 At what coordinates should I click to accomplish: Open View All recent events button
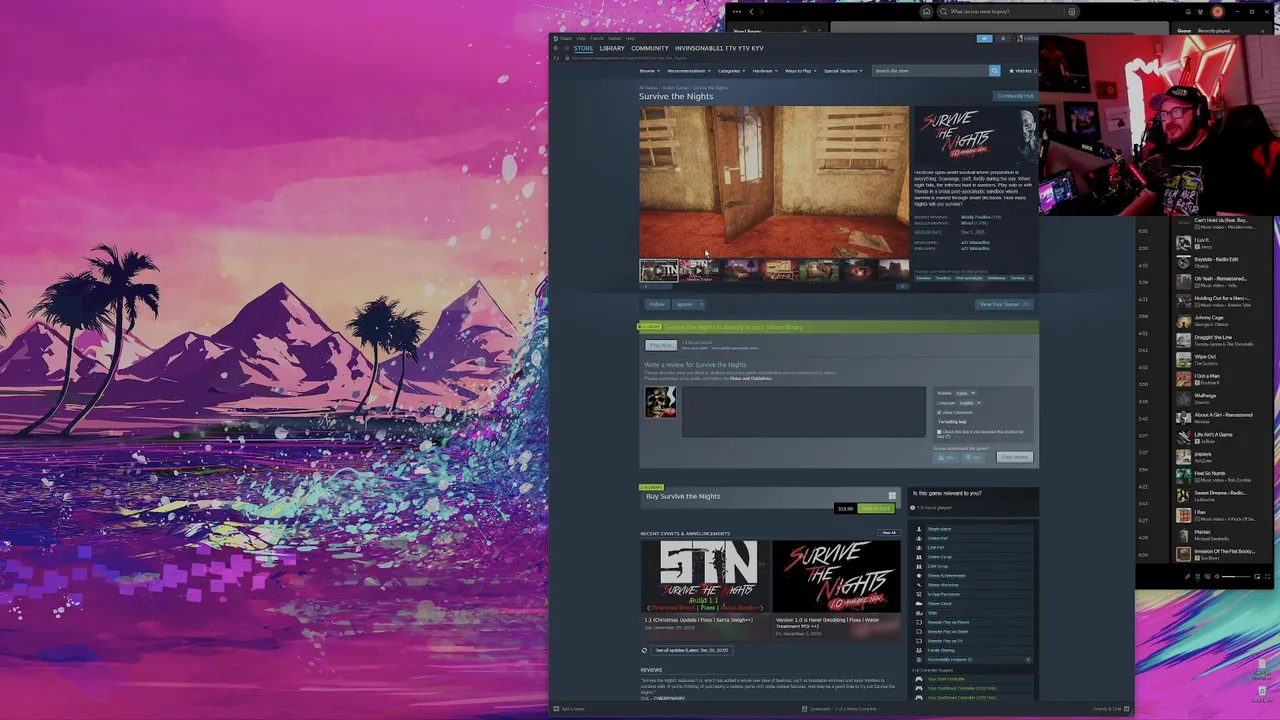pos(888,533)
